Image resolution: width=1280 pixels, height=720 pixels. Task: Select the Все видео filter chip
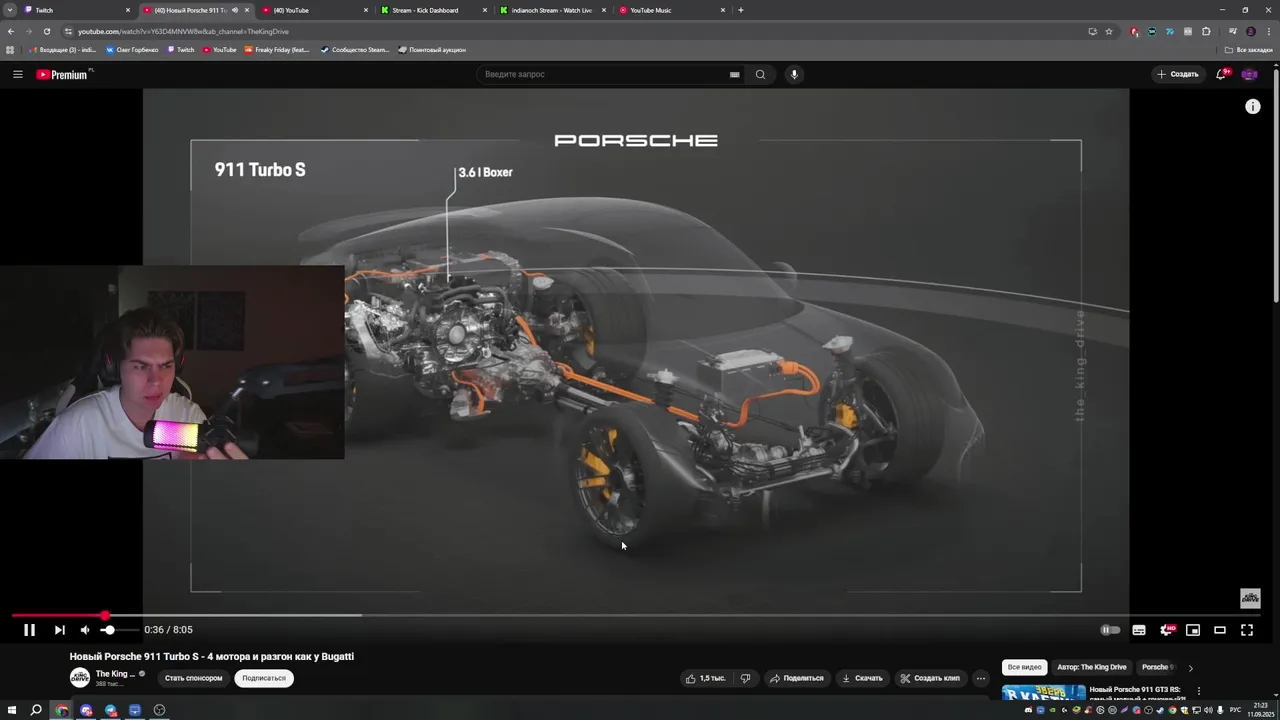tap(1024, 667)
